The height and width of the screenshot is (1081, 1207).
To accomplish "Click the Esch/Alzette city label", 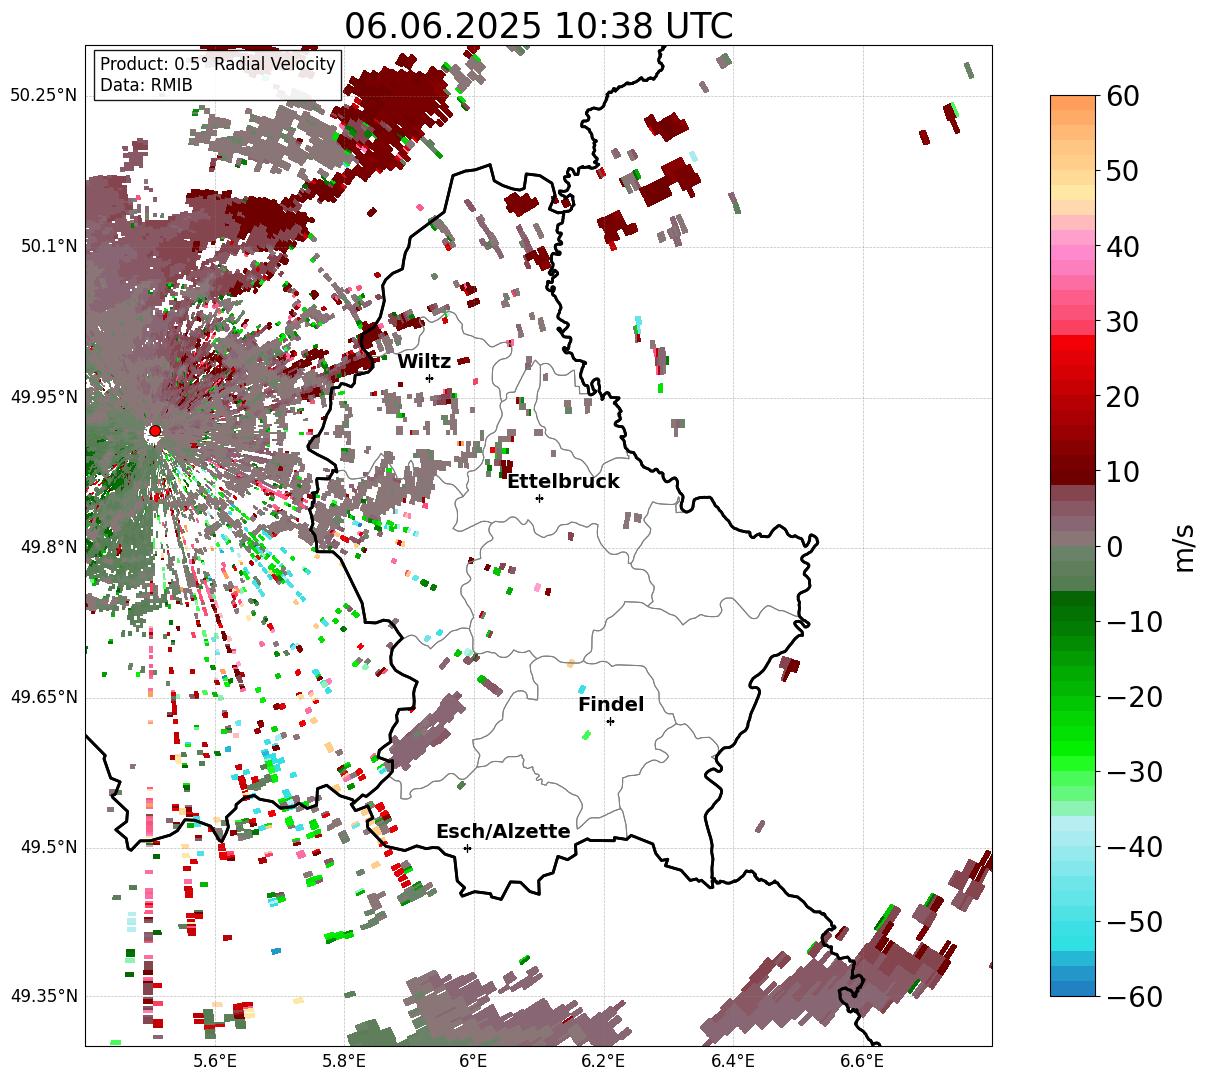I will (x=503, y=832).
